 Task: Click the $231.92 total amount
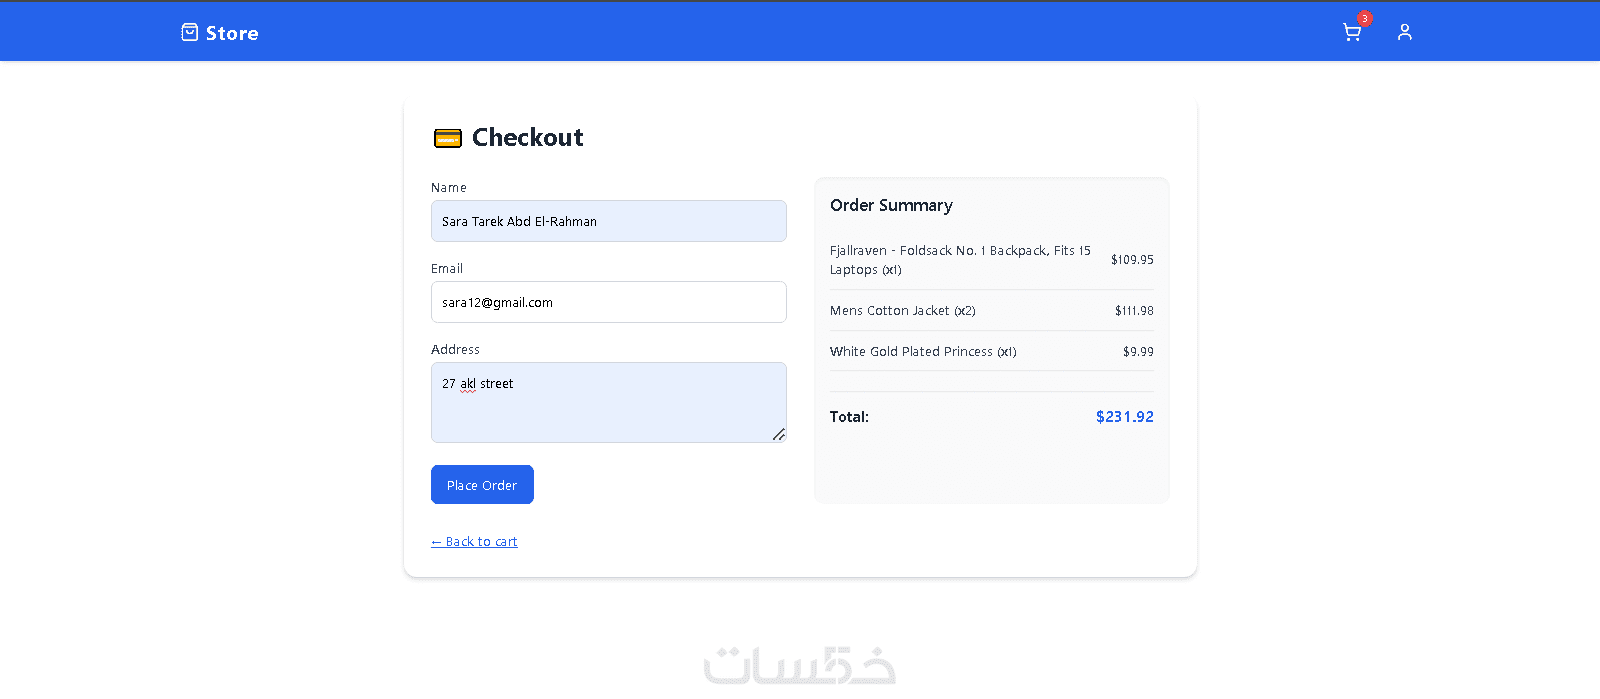pyautogui.click(x=1124, y=417)
